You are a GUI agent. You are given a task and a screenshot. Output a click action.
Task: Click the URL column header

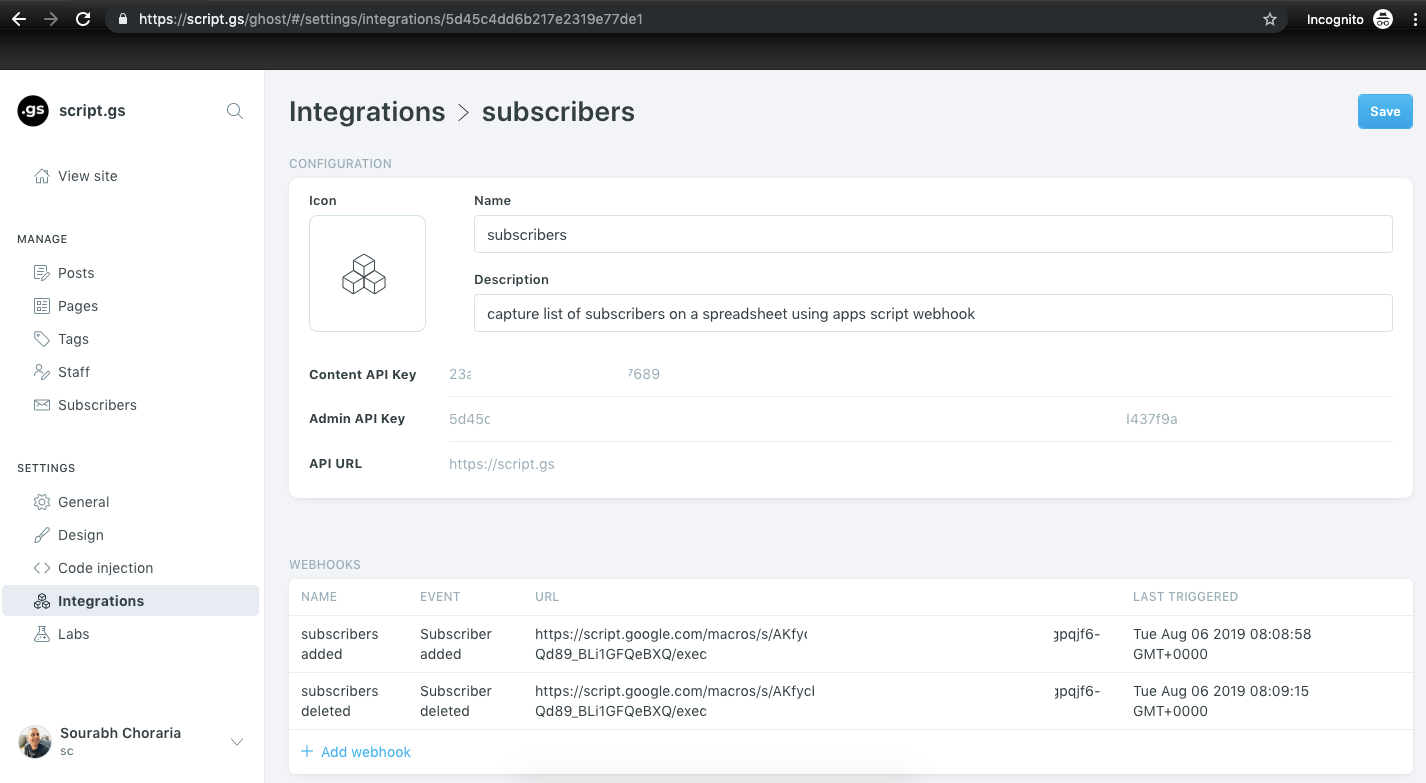click(547, 597)
